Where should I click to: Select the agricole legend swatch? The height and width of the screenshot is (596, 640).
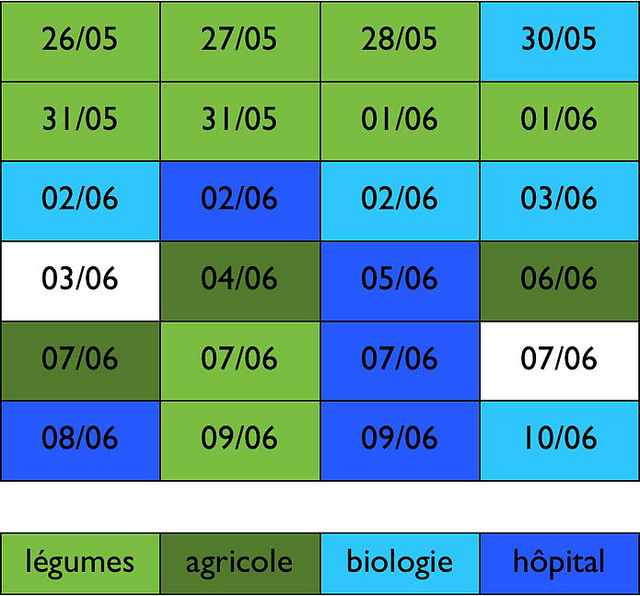click(240, 562)
